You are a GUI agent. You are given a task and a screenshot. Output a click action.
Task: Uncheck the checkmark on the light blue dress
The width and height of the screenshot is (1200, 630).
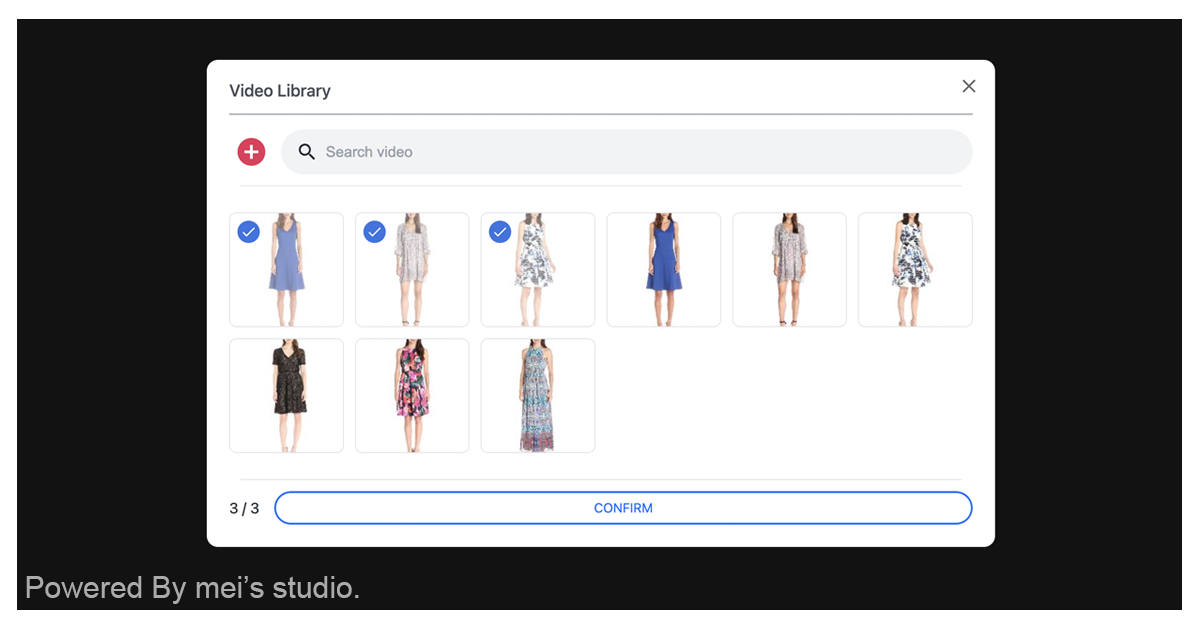pos(249,232)
